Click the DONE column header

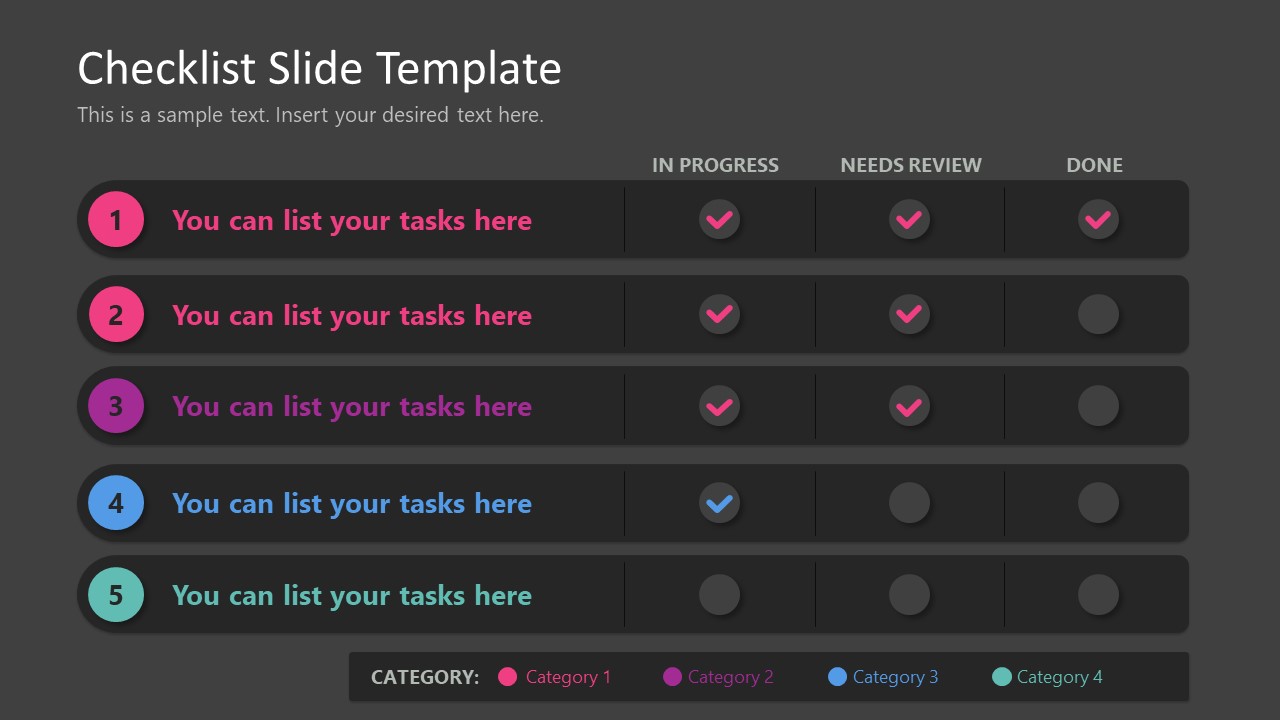click(1094, 165)
